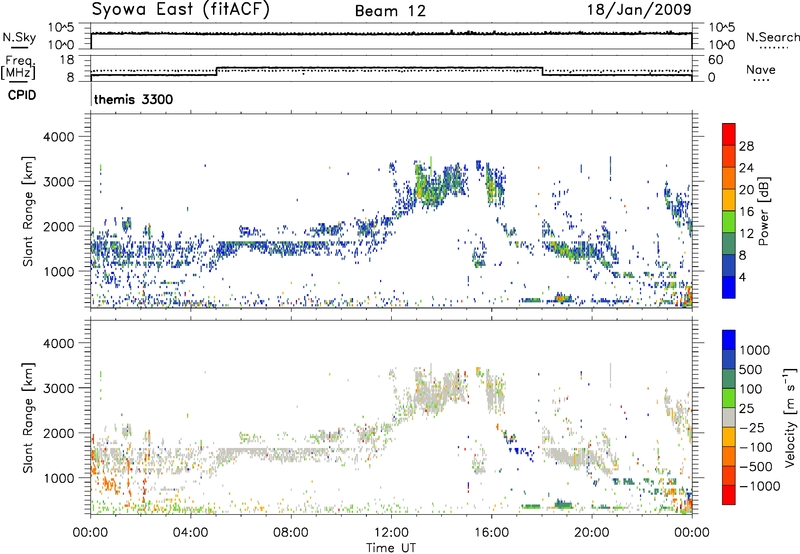
Task: Select the "16" Power colorbar label
Action: (x=746, y=212)
